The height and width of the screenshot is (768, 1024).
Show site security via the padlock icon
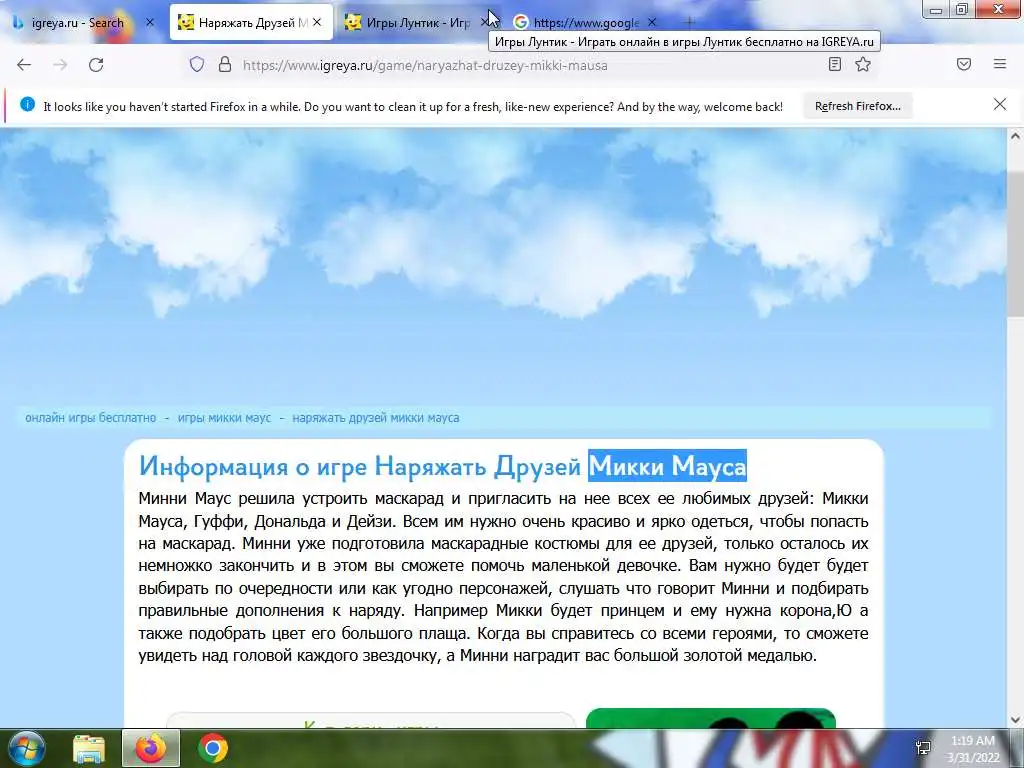coord(225,65)
